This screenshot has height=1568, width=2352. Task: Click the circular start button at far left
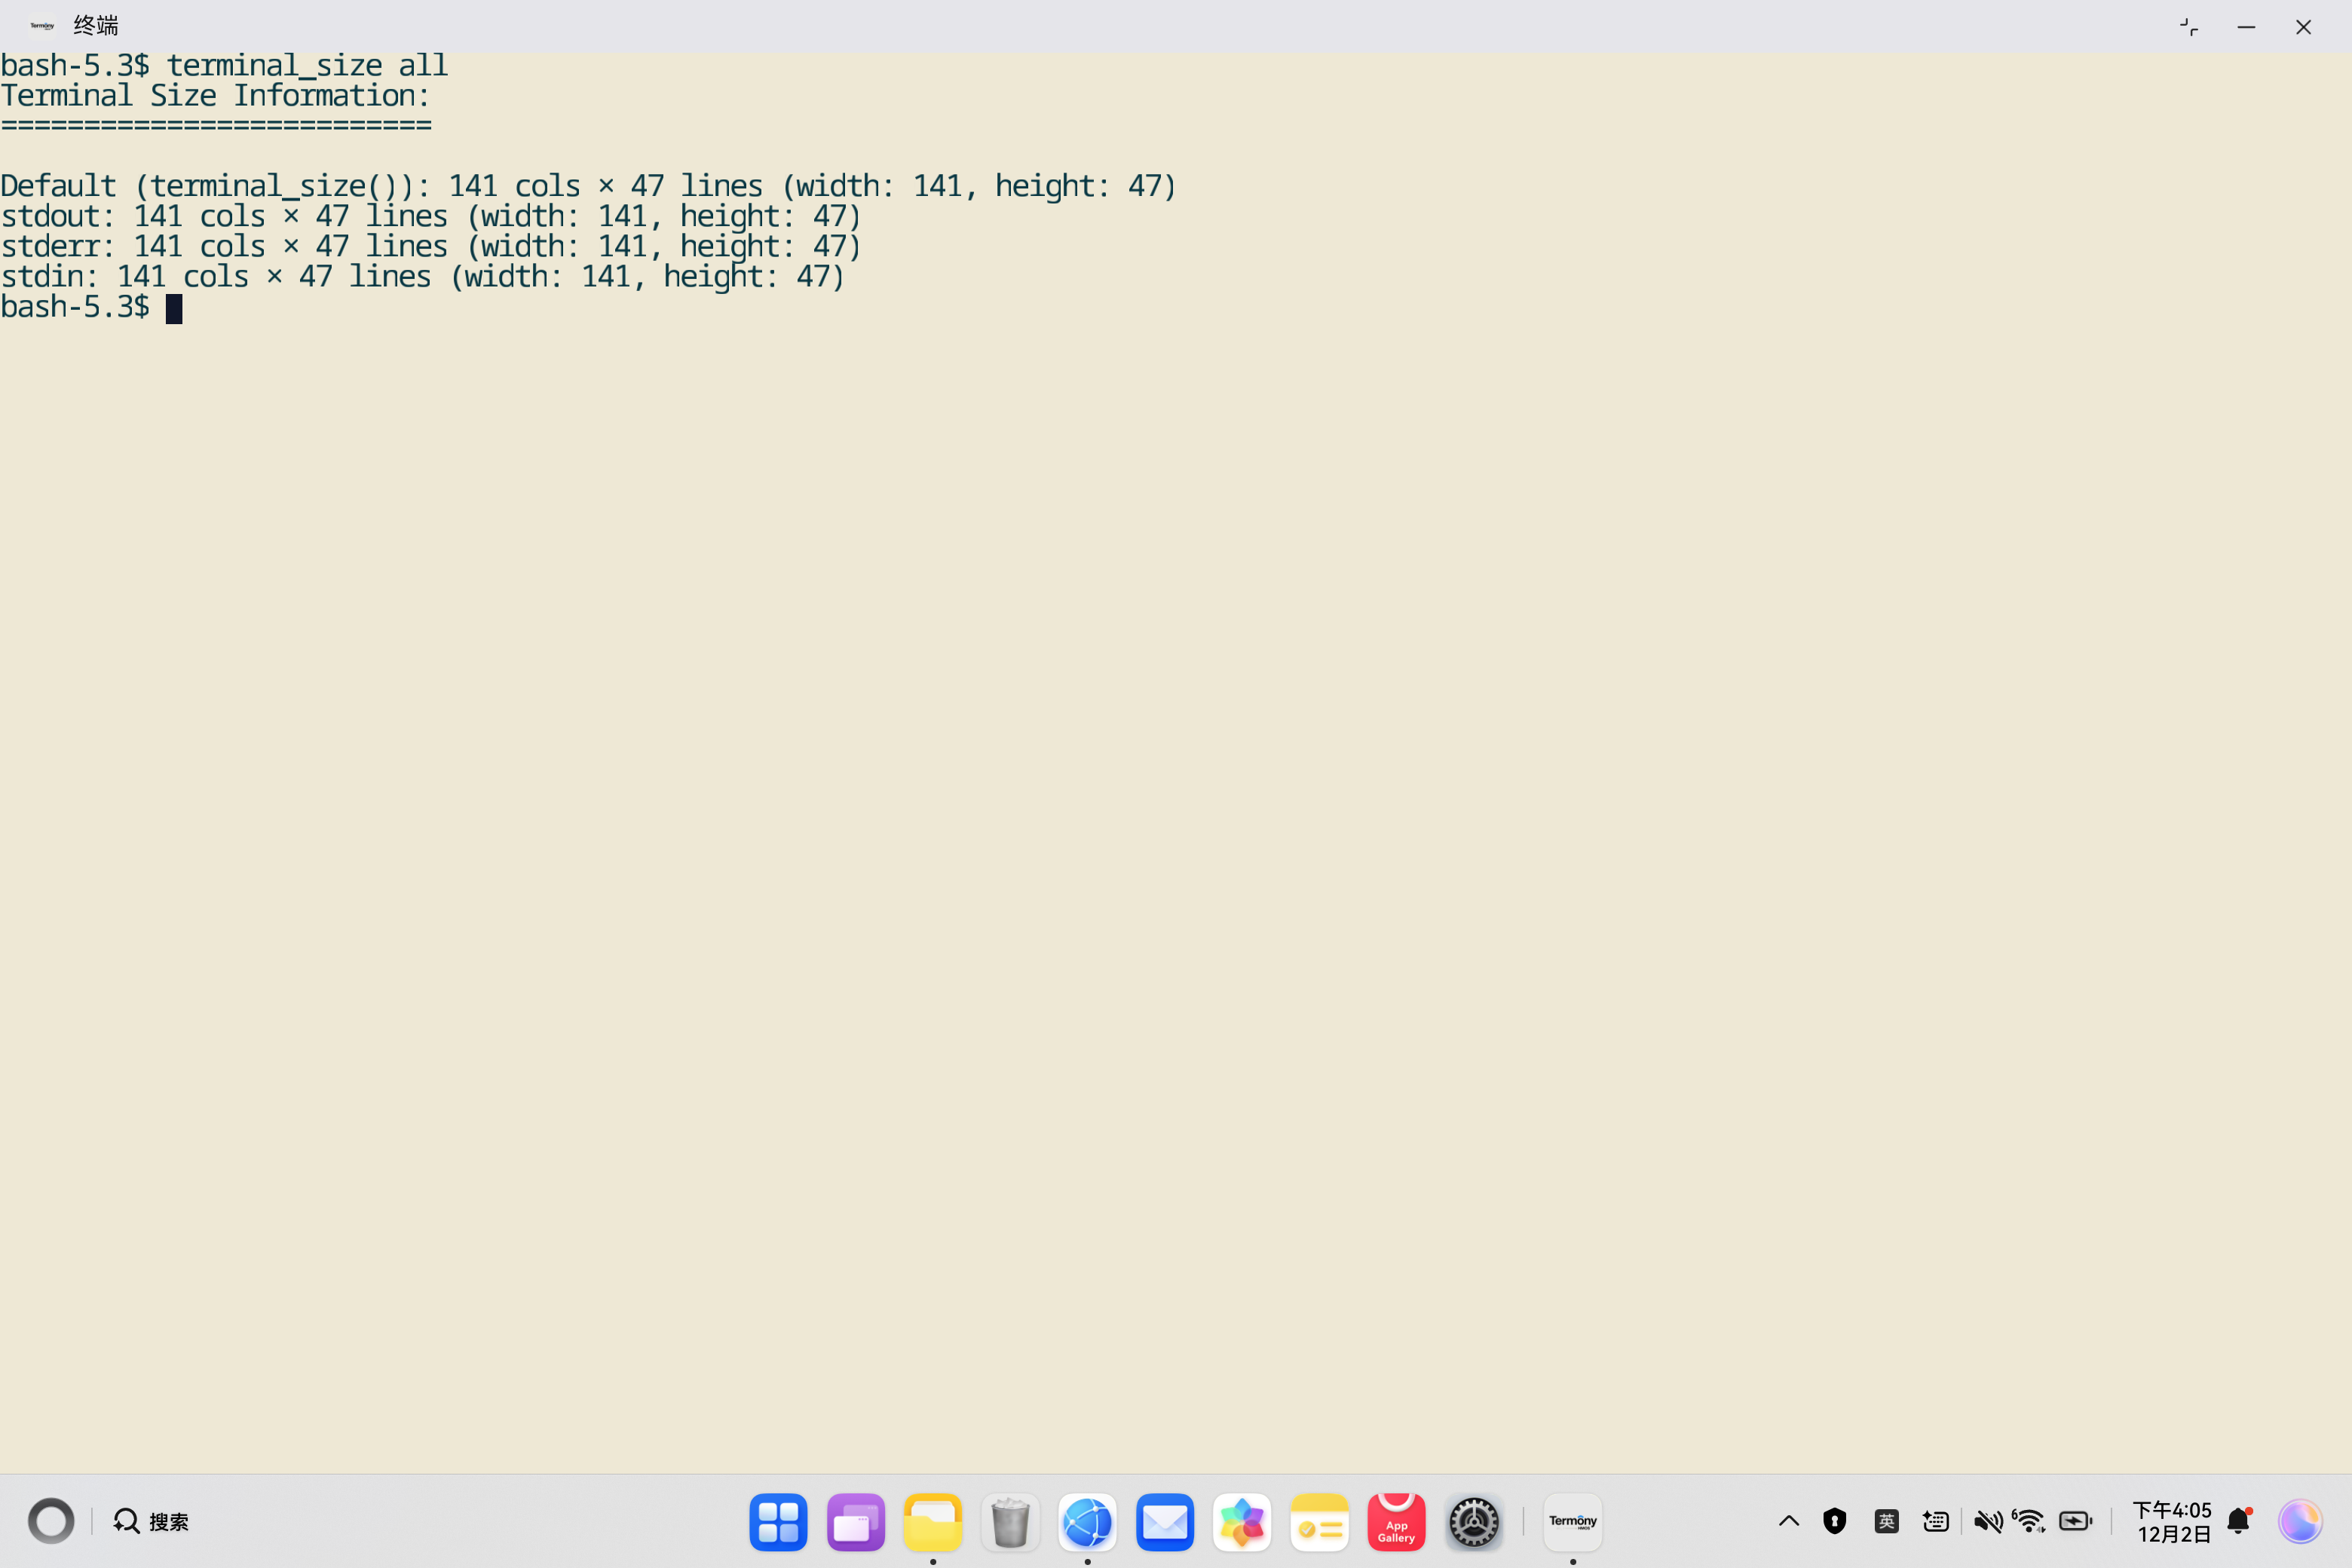[x=51, y=1521]
